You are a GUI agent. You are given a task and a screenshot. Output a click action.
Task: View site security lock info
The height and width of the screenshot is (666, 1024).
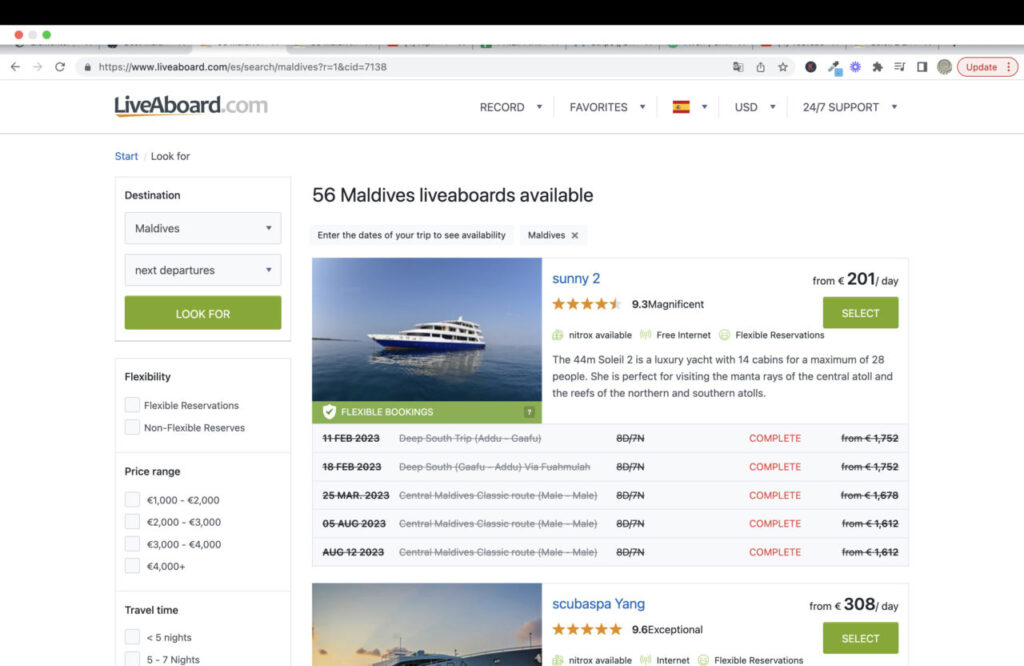pyautogui.click(x=88, y=67)
